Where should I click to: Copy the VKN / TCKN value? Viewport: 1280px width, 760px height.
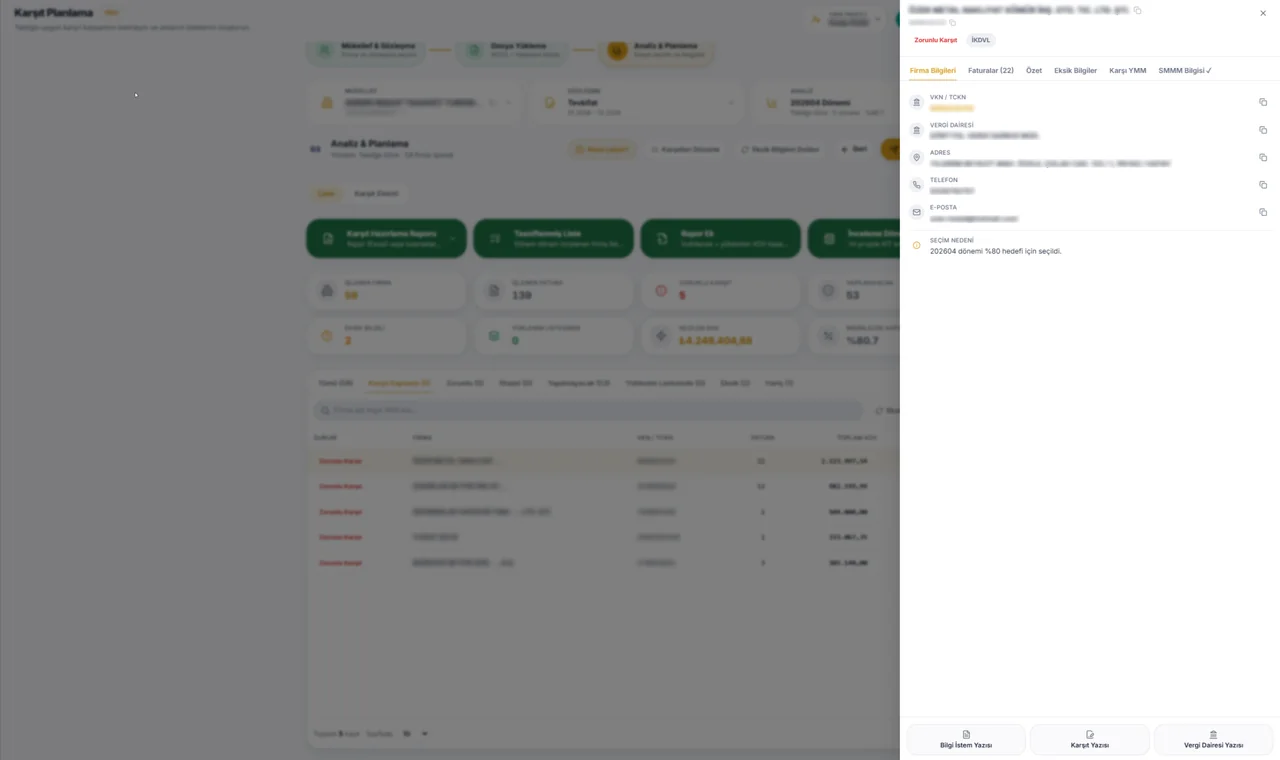pos(1263,102)
